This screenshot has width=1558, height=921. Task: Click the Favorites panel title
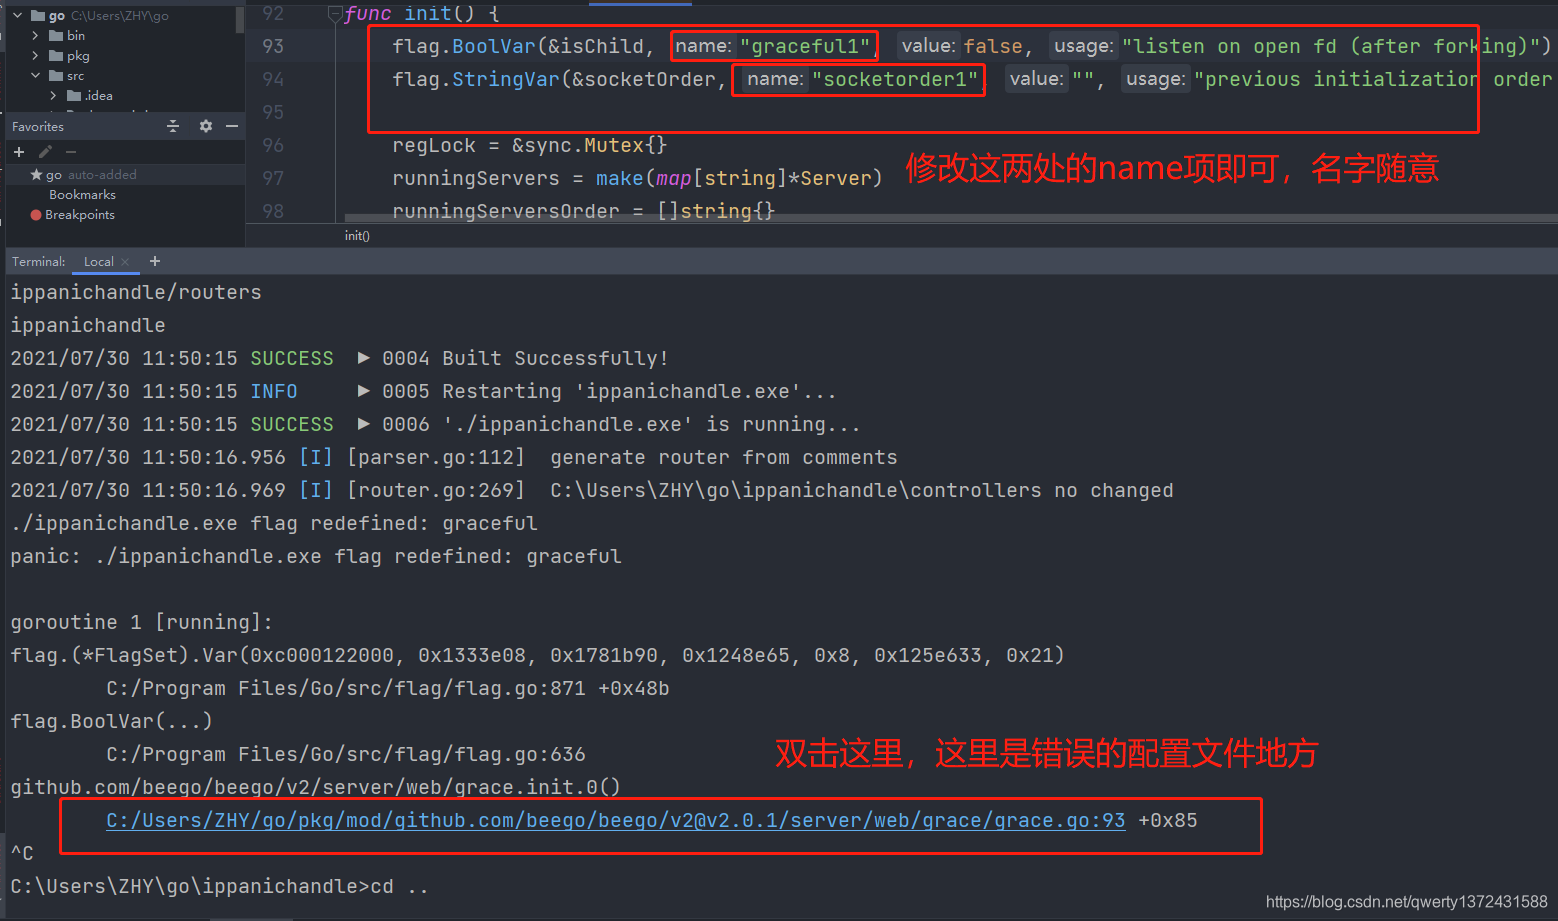click(38, 126)
